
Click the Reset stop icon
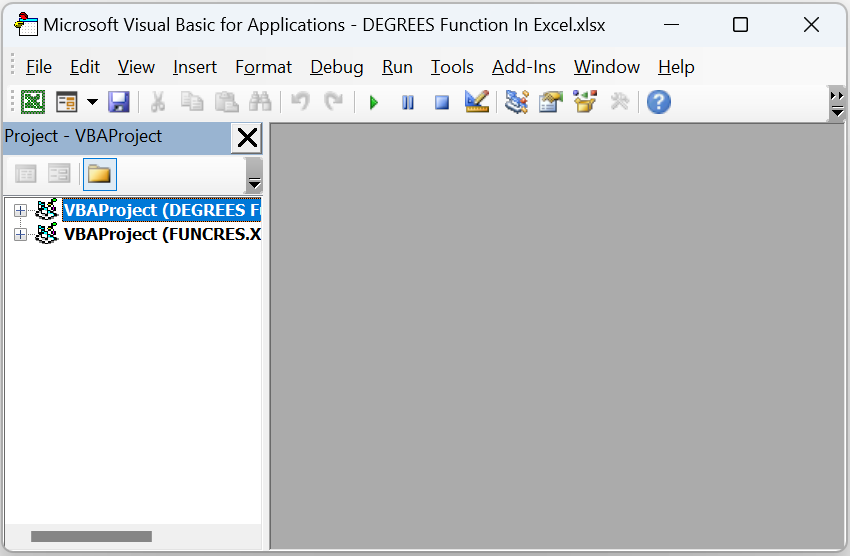tap(442, 102)
